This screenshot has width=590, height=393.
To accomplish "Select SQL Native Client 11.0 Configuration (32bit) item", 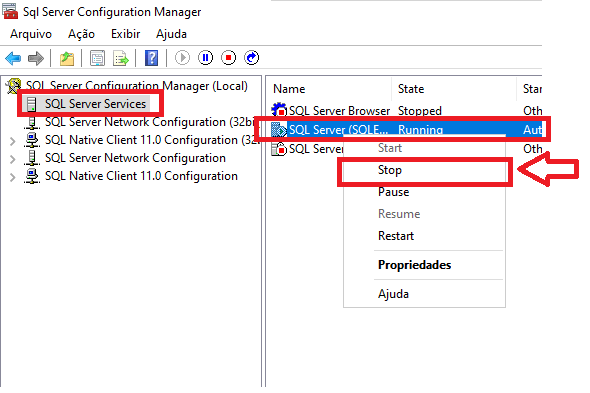I will pyautogui.click(x=151, y=140).
